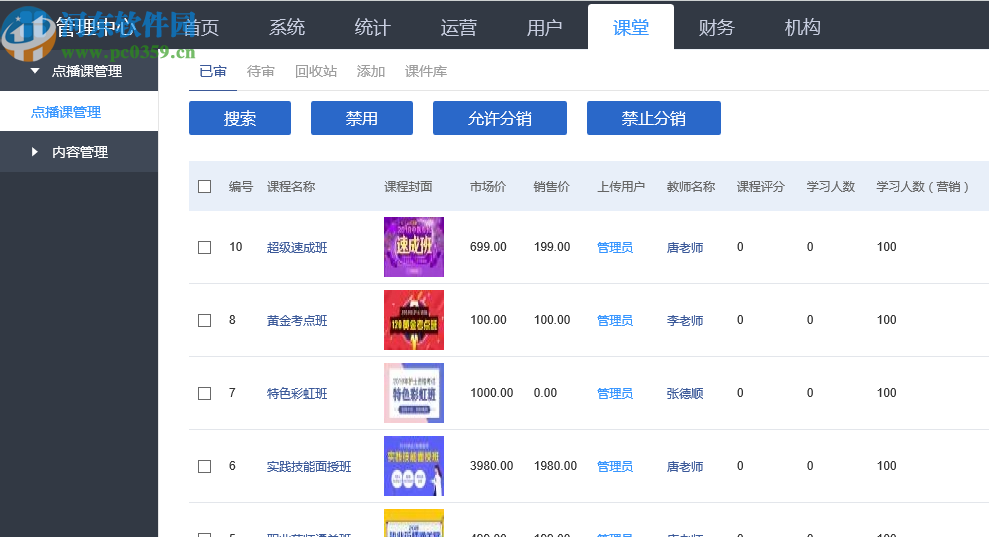Click the 199.00 sale price cell
The height and width of the screenshot is (537, 989).
point(552,247)
